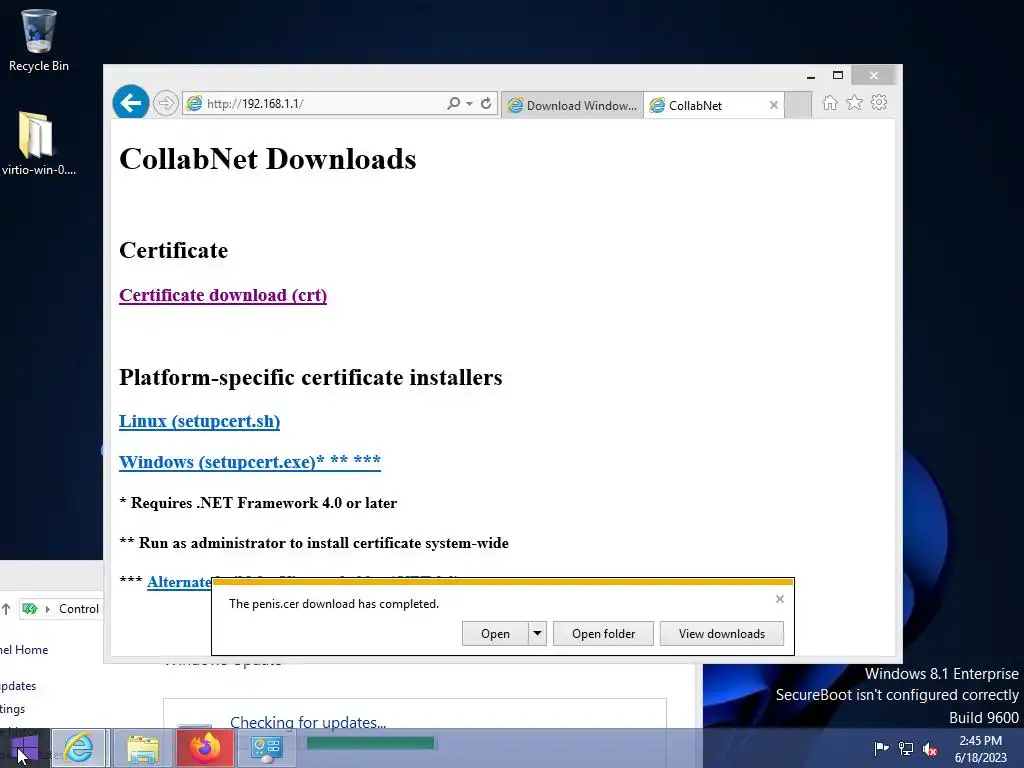Screen dimensions: 1024x768
Task: Click the muted speaker volume tray icon
Action: coord(930,749)
